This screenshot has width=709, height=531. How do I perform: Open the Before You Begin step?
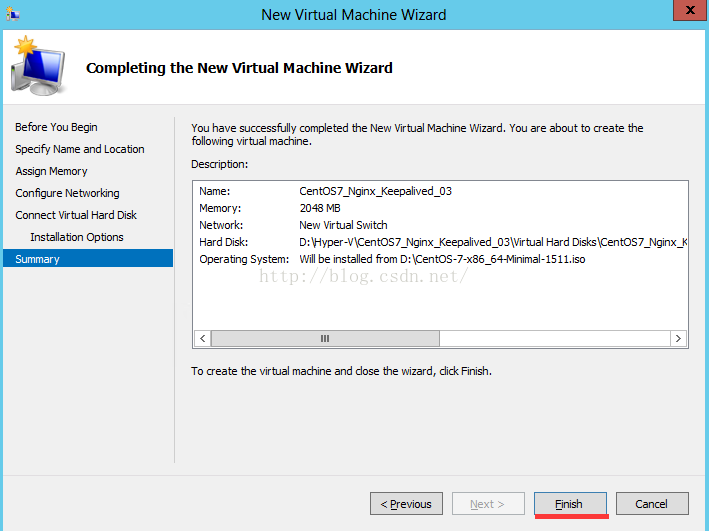click(56, 127)
